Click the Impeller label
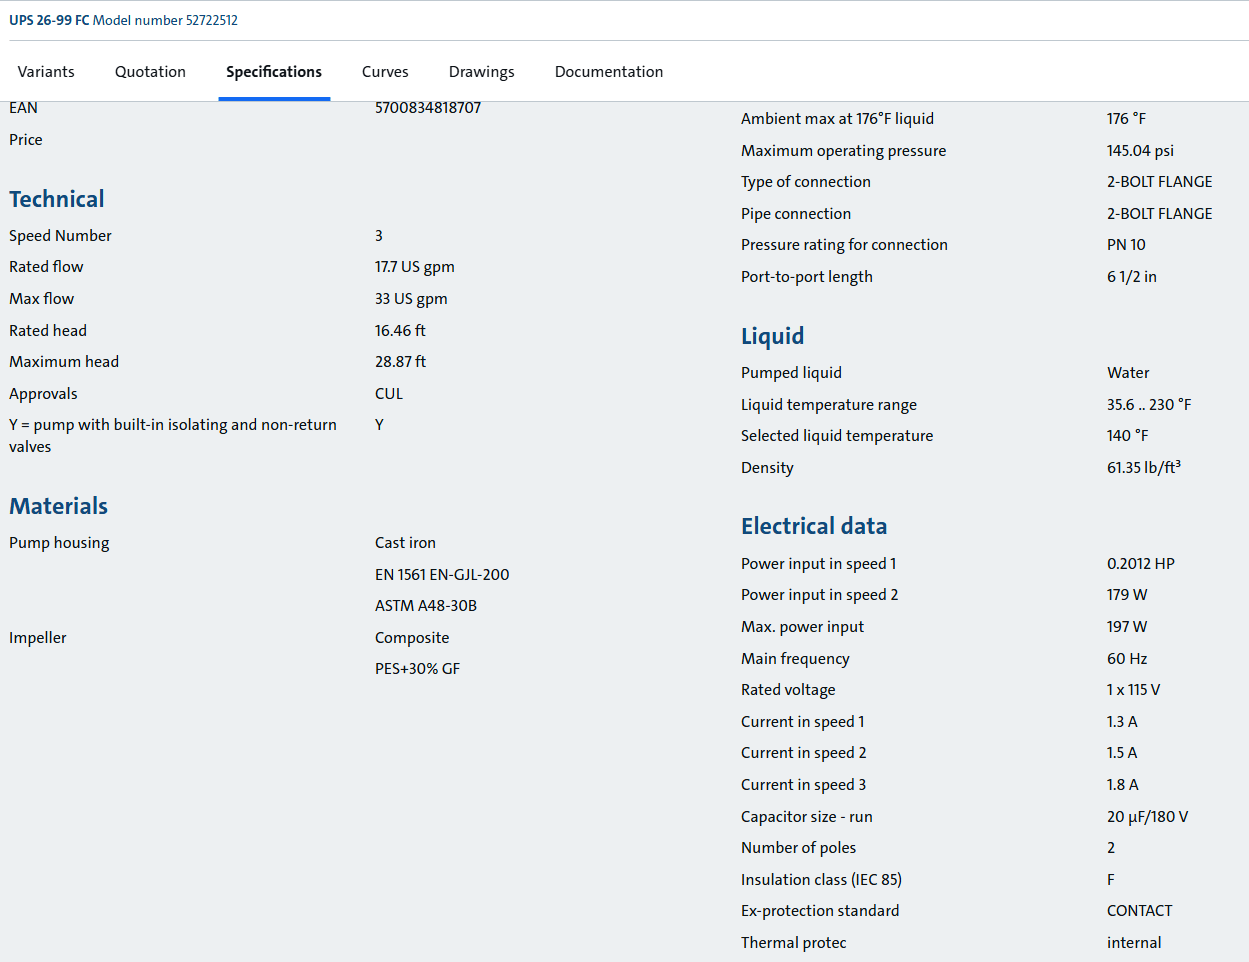The height and width of the screenshot is (962, 1249). pyautogui.click(x=38, y=638)
